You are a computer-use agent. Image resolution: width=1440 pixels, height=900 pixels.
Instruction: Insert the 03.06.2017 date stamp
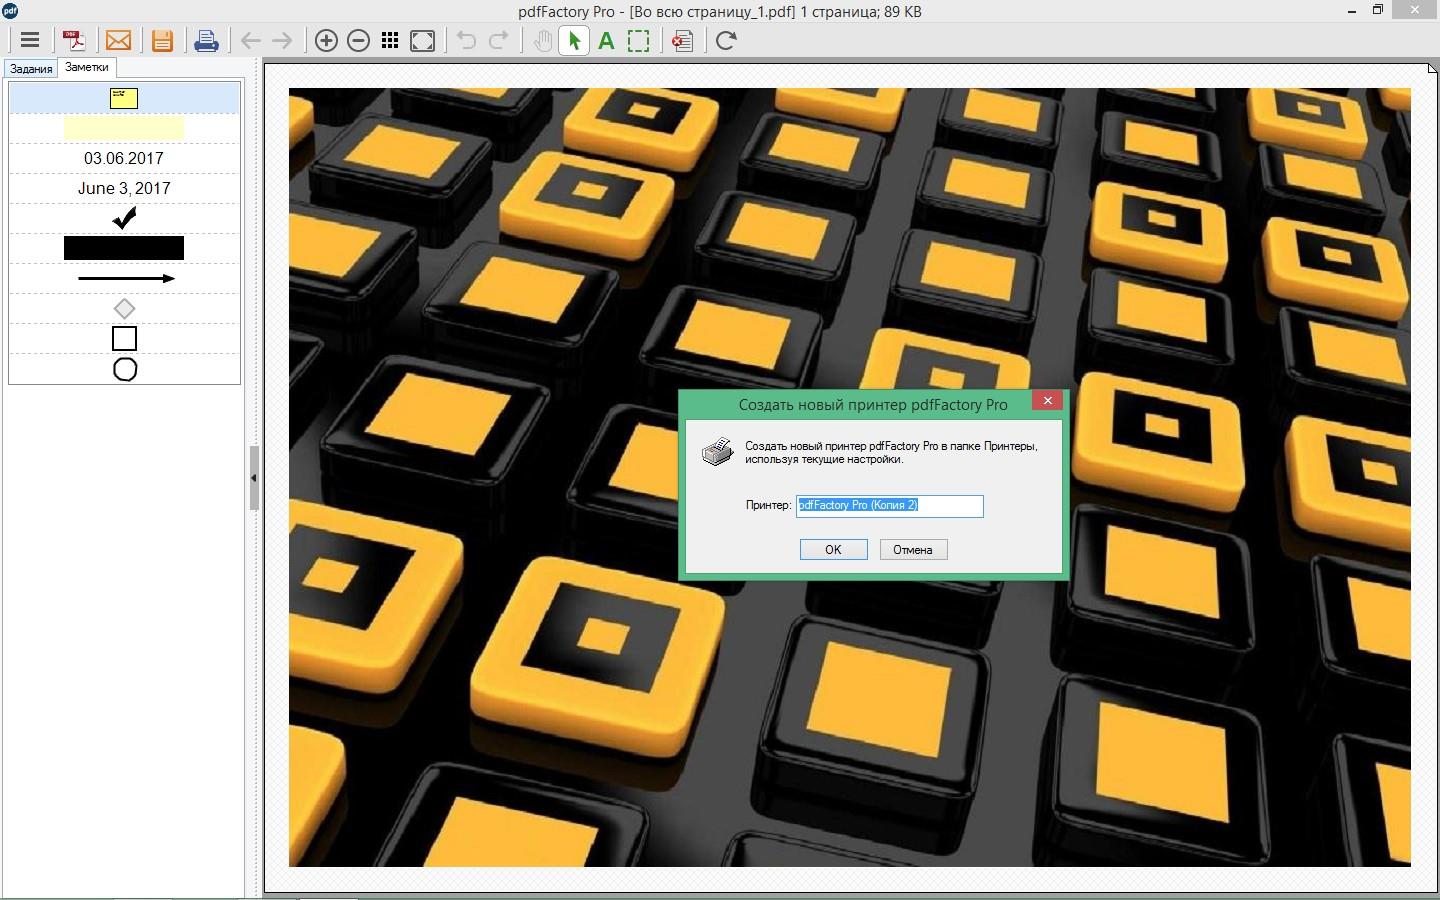[124, 158]
